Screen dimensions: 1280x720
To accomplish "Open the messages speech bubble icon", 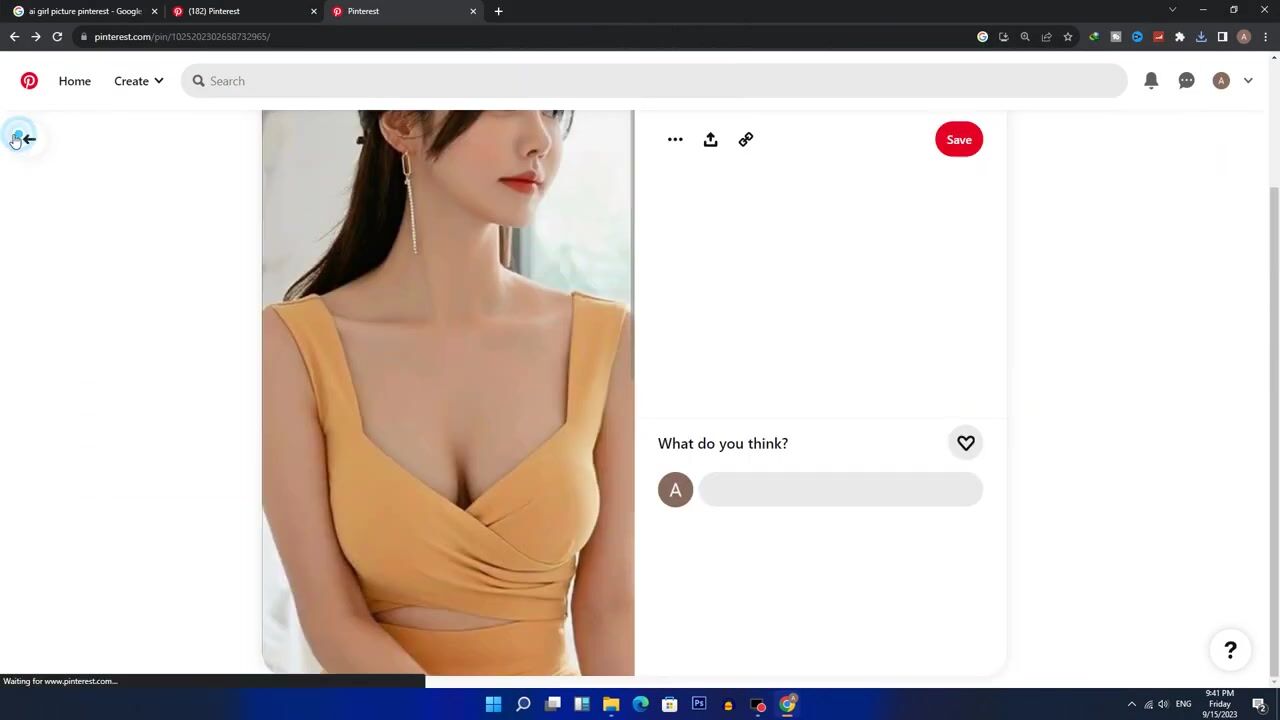I will [x=1186, y=81].
